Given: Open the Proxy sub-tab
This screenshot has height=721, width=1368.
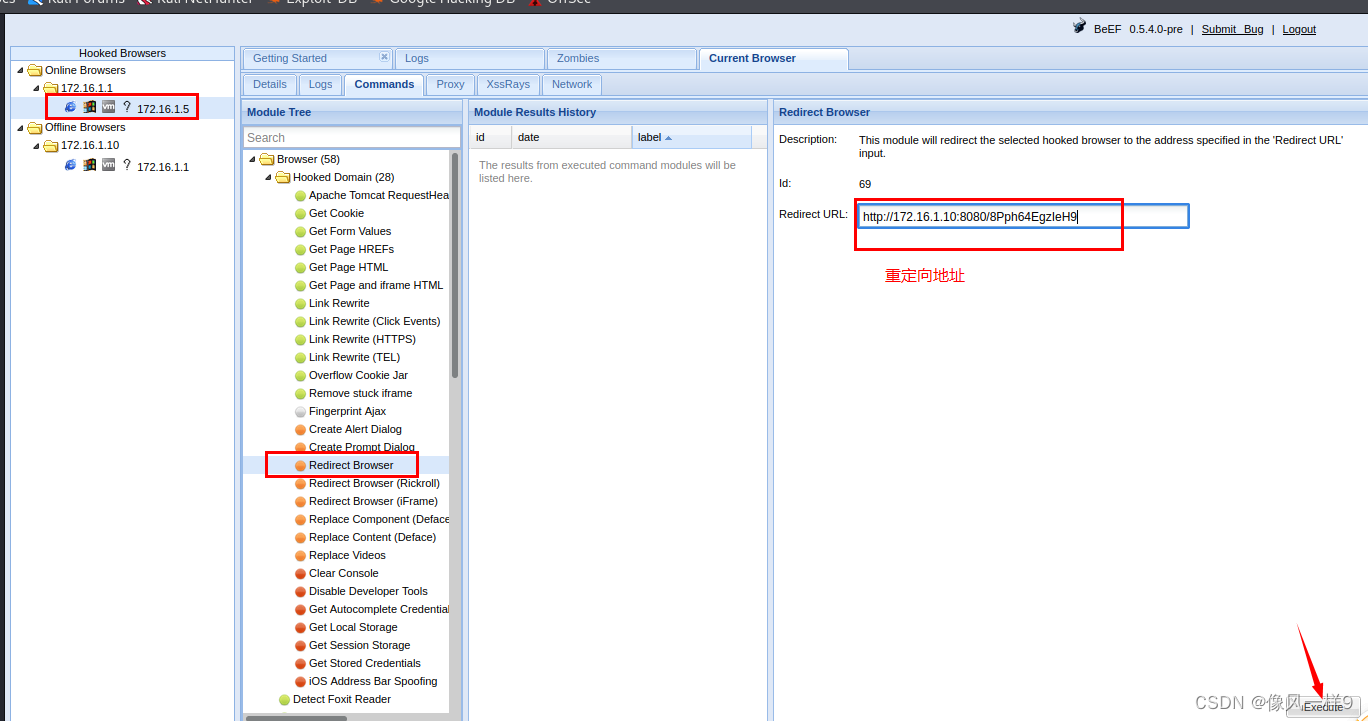Looking at the screenshot, I should click(451, 84).
